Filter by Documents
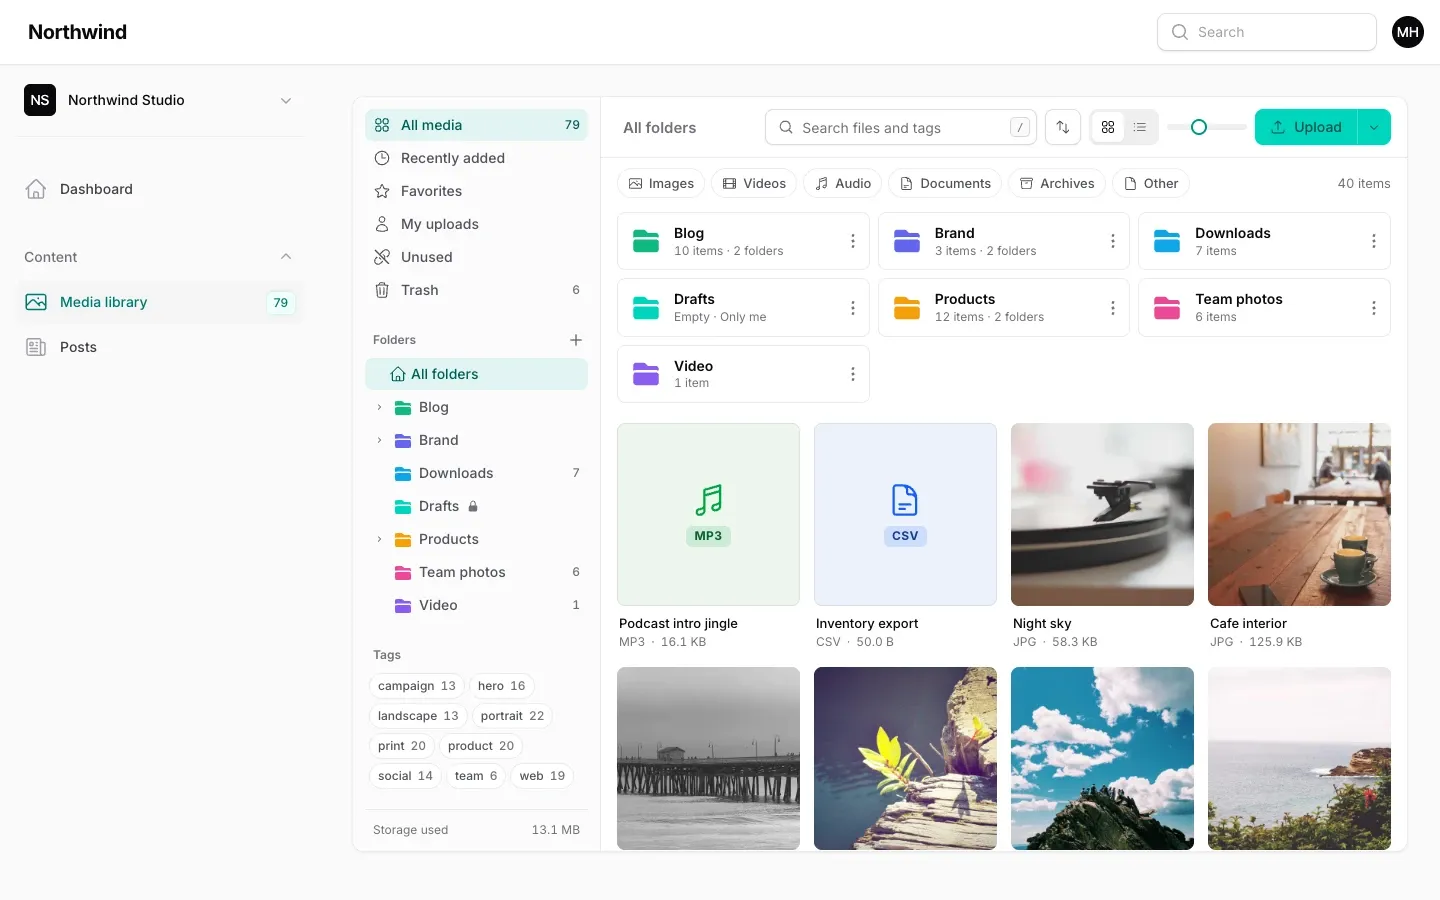 (x=945, y=183)
